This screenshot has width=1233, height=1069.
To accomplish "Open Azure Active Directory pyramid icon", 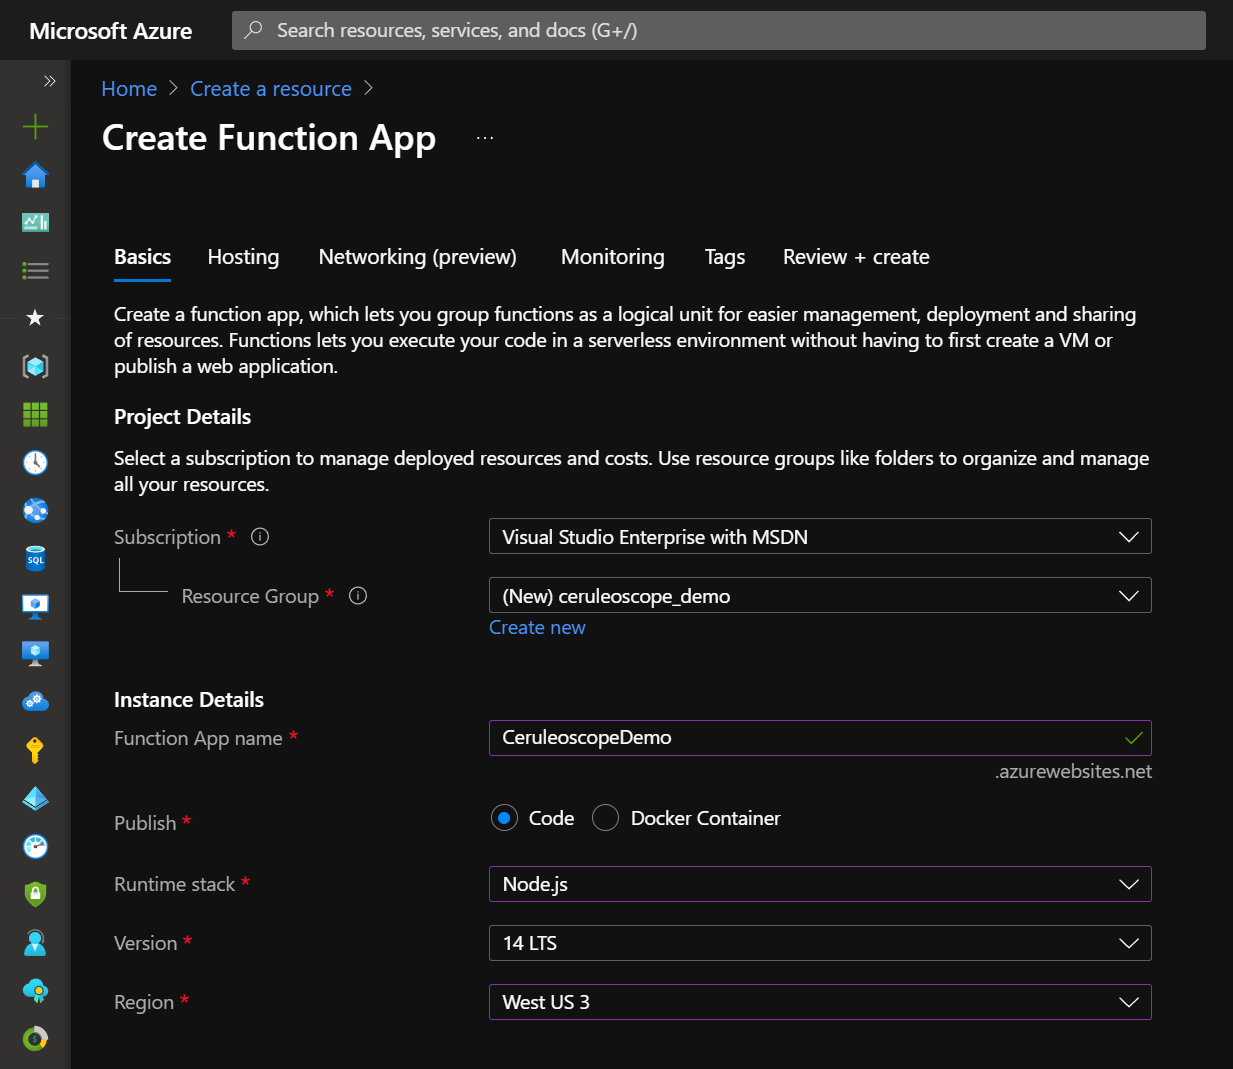I will coord(35,798).
